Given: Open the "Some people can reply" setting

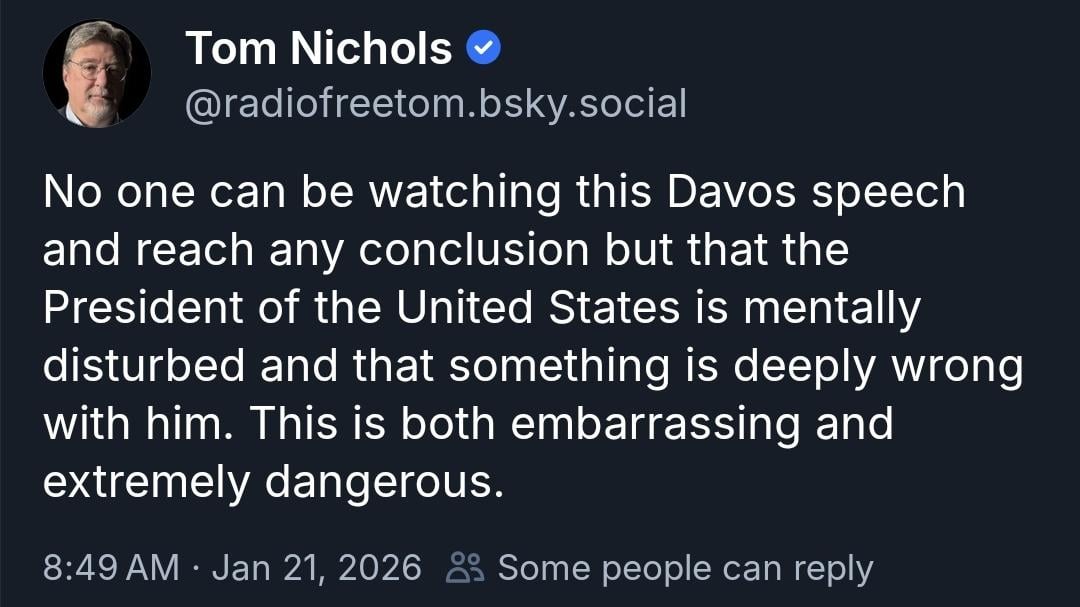Looking at the screenshot, I should tap(685, 568).
